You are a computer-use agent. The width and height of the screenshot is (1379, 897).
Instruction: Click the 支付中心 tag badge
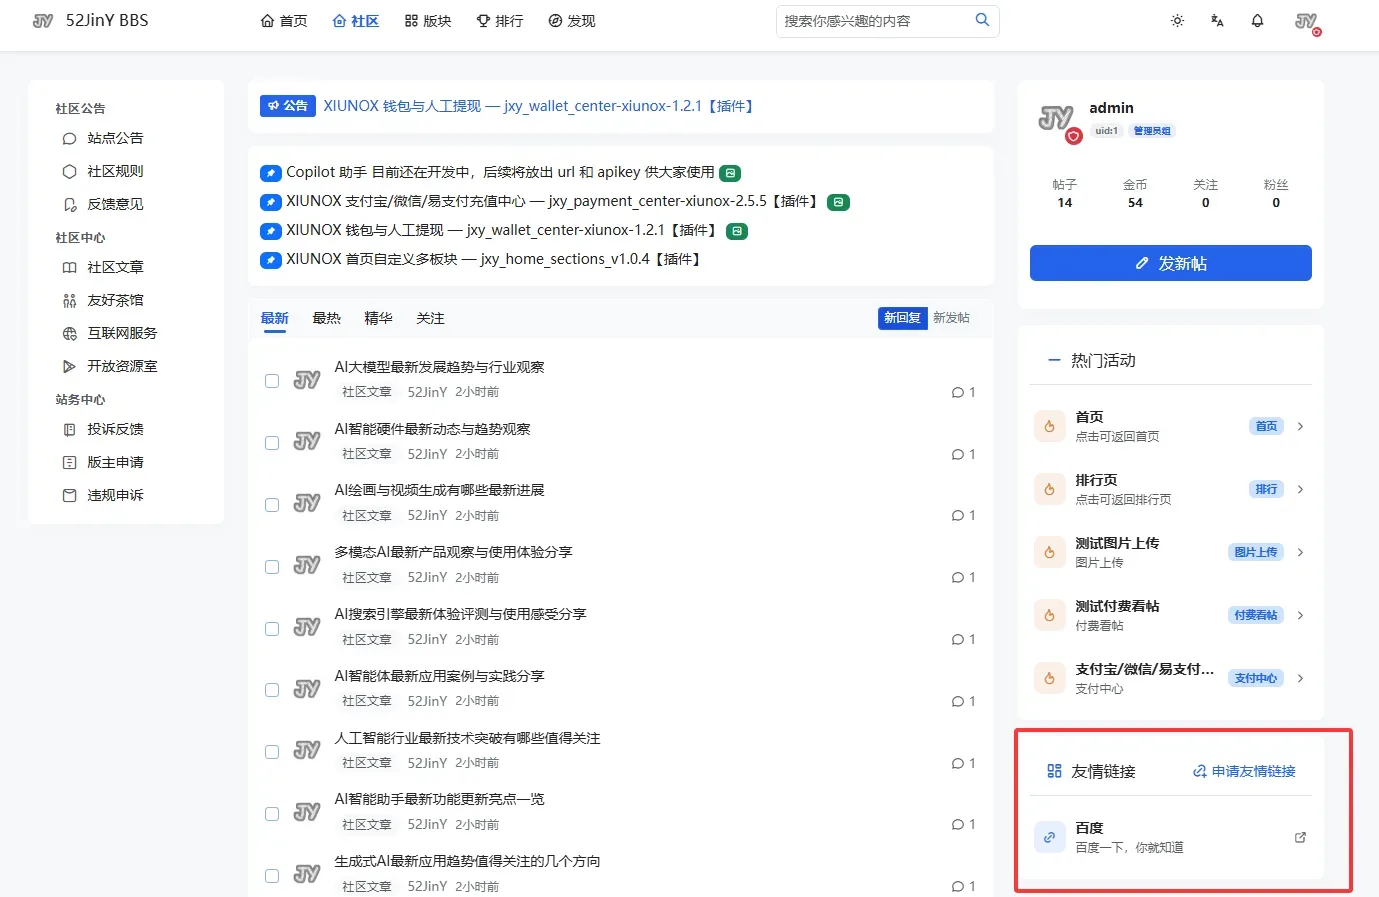pyautogui.click(x=1255, y=678)
